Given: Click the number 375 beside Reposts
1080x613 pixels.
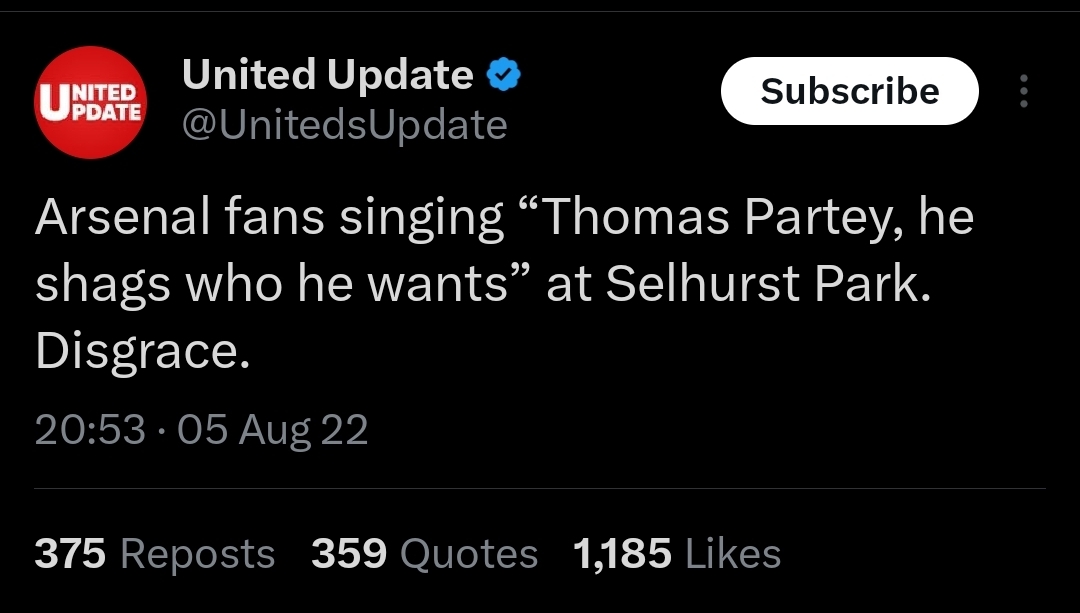Looking at the screenshot, I should click(x=70, y=554).
